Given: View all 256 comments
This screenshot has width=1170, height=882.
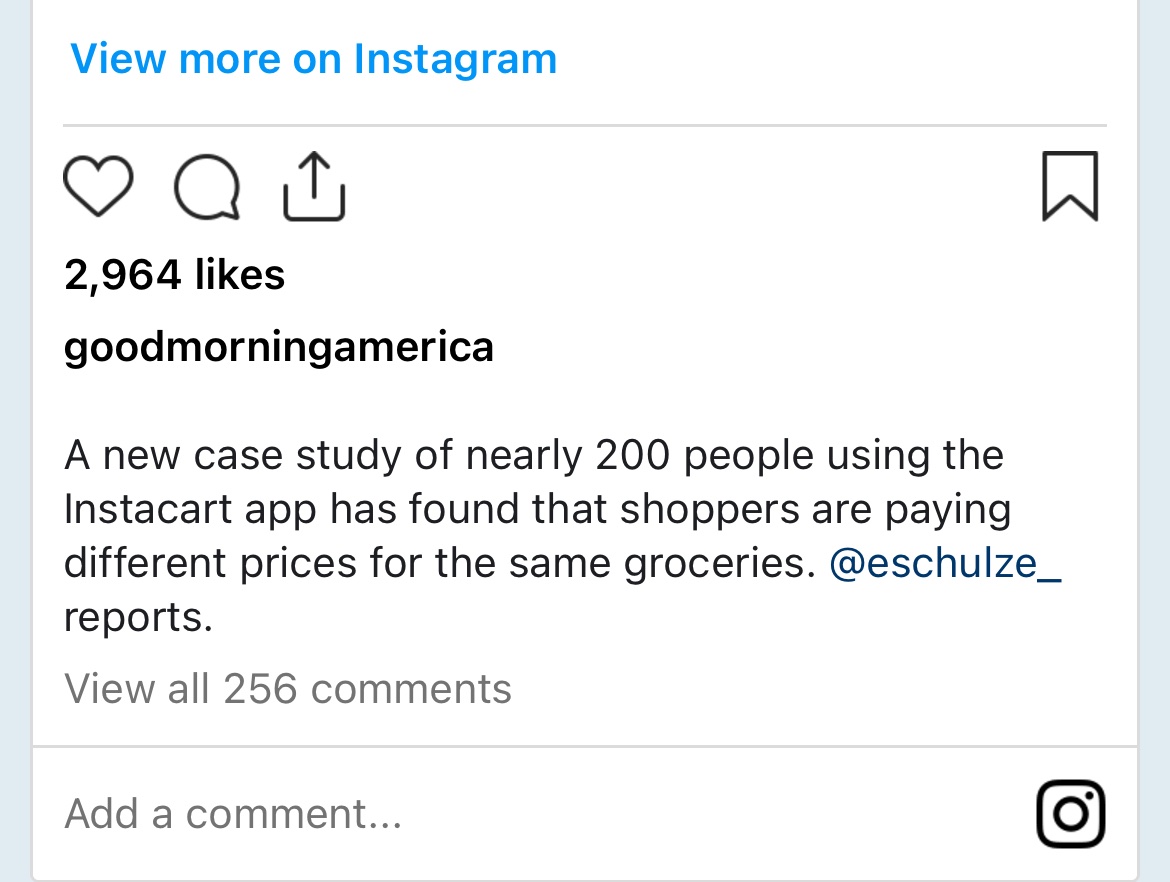Looking at the screenshot, I should click(288, 689).
